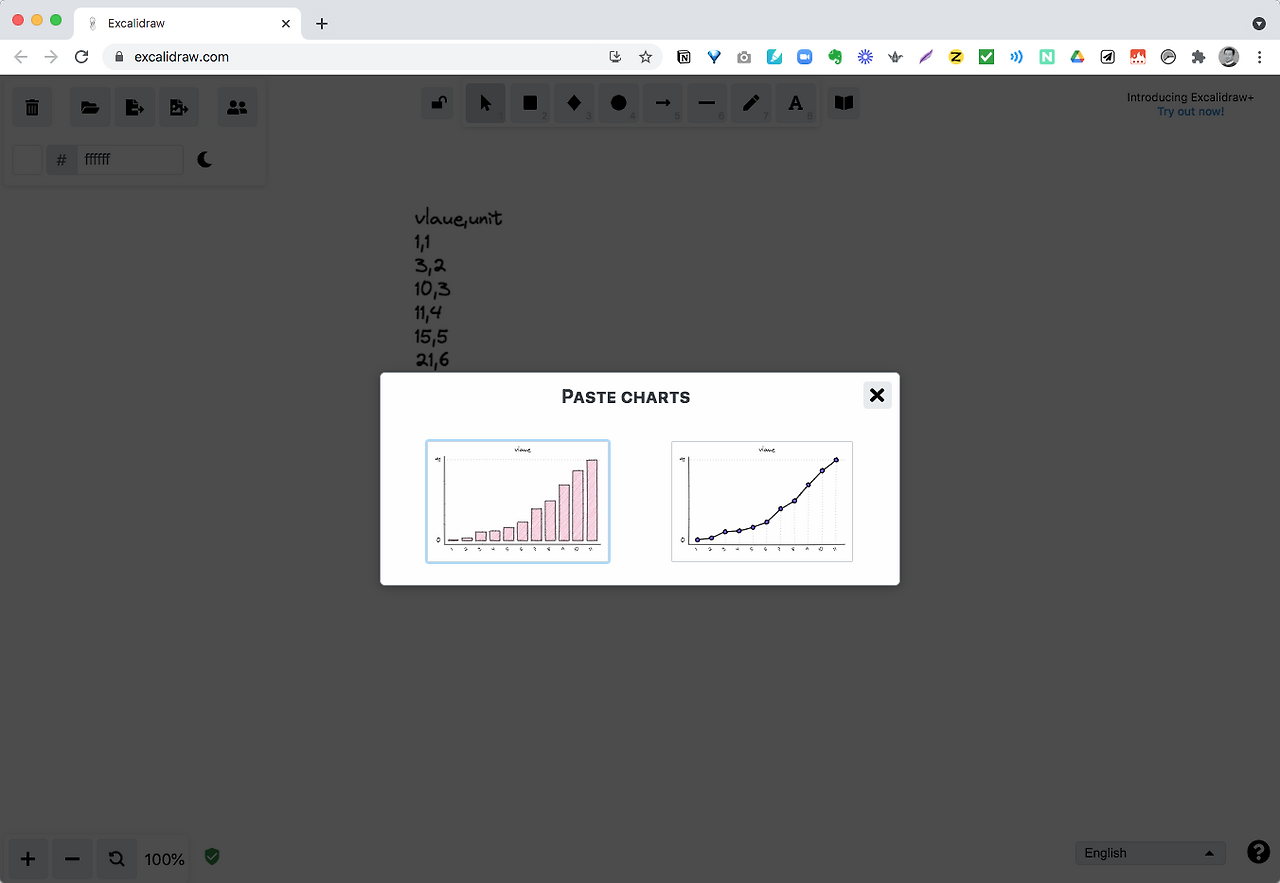Open the Extensions puzzle menu
This screenshot has width=1280, height=883.
[x=1198, y=57]
